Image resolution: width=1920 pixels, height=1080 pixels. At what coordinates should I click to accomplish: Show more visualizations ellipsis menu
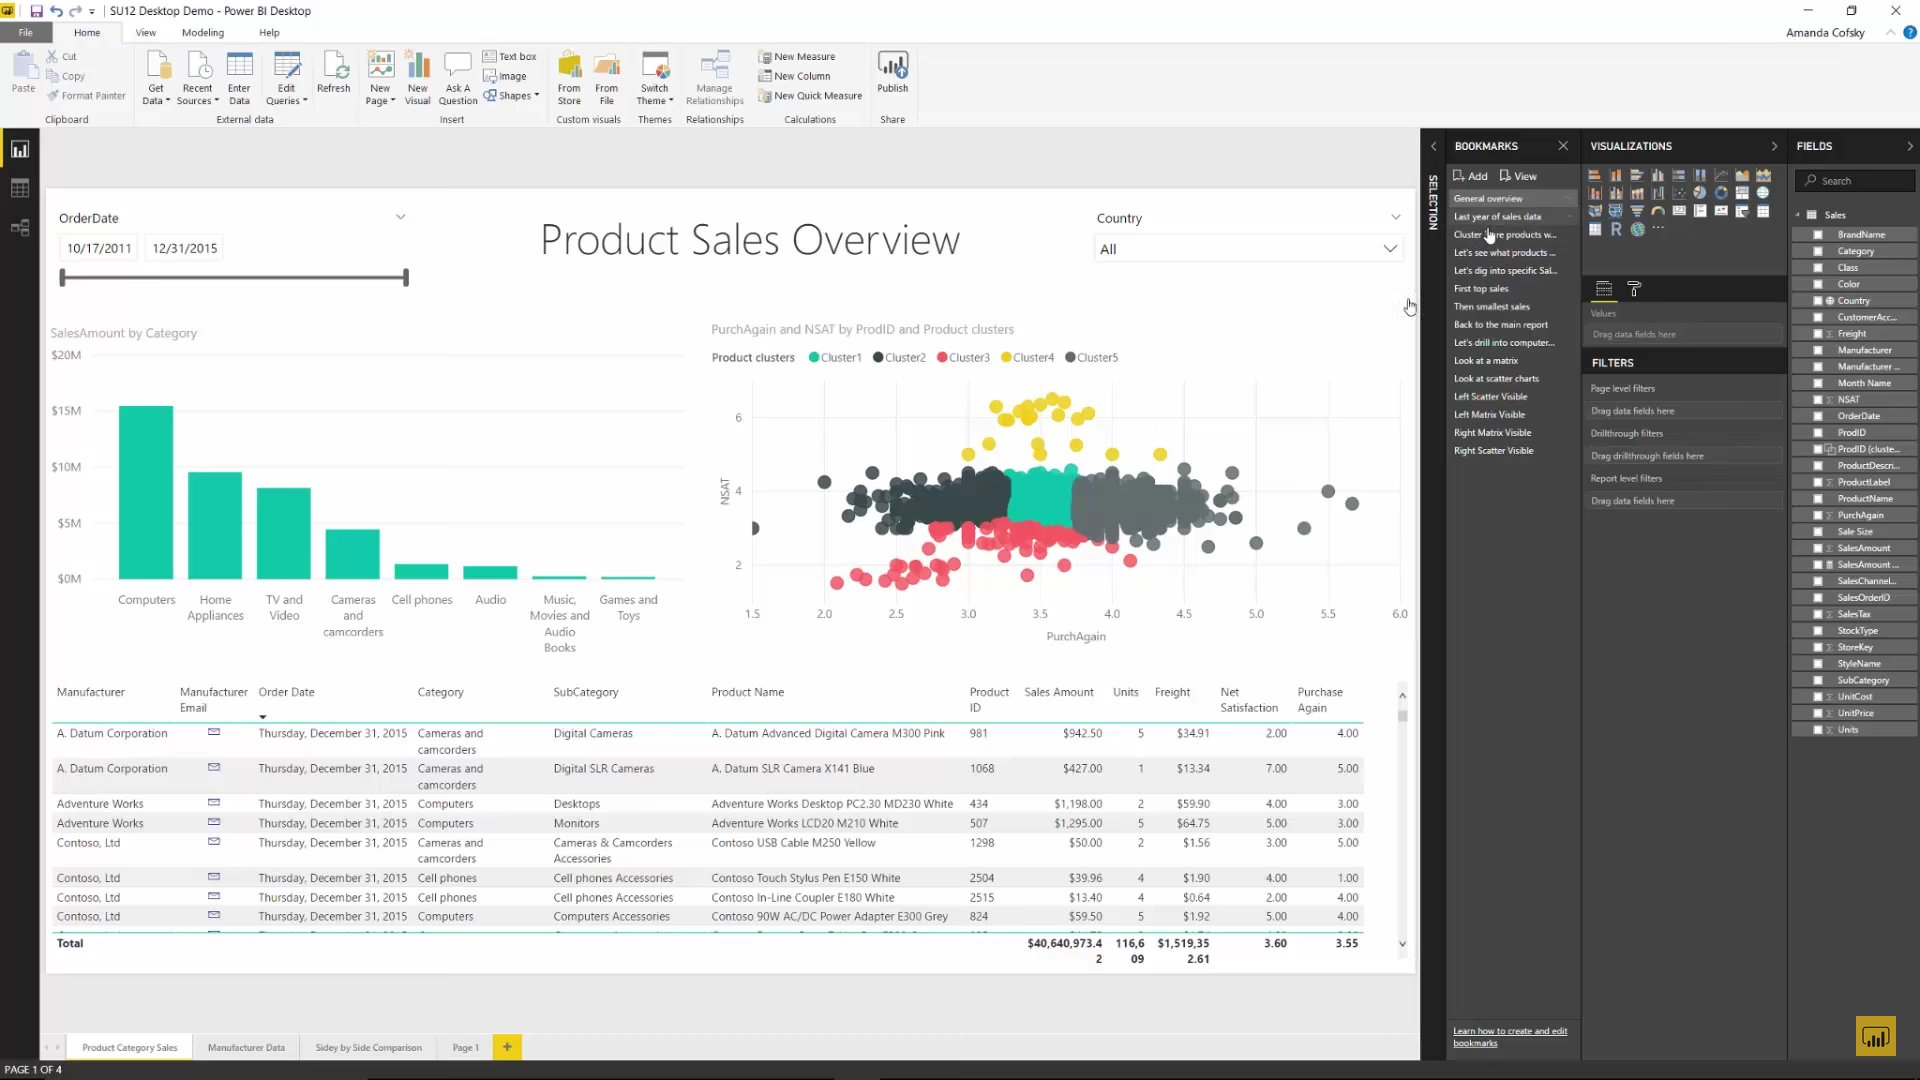(1658, 228)
